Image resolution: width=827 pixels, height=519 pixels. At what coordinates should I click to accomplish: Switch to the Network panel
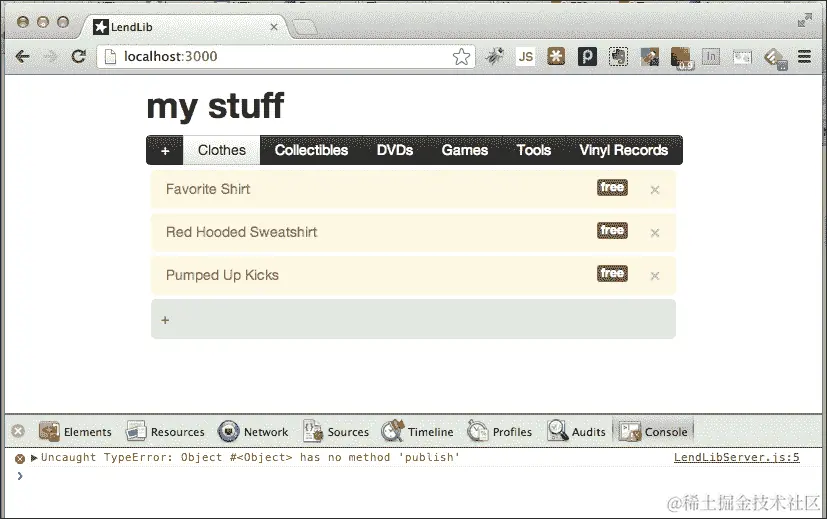[253, 431]
